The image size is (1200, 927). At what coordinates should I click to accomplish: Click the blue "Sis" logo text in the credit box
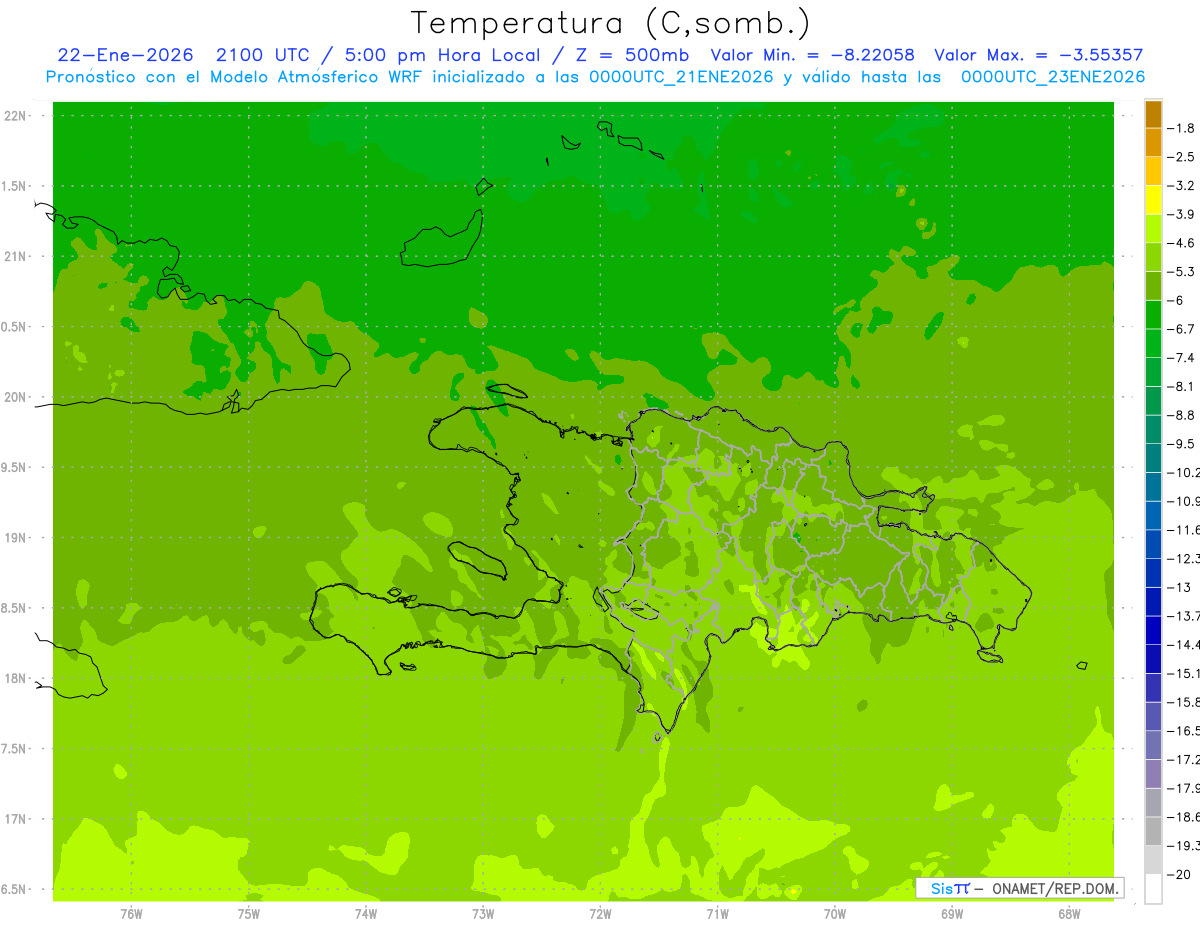click(x=941, y=888)
